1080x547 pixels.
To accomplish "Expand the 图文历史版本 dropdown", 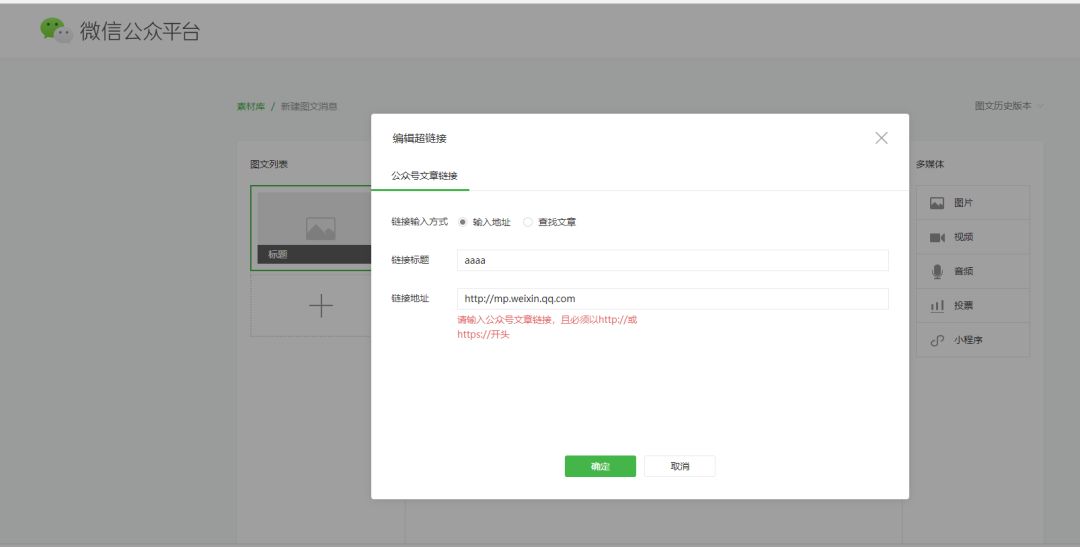I will click(x=1009, y=105).
